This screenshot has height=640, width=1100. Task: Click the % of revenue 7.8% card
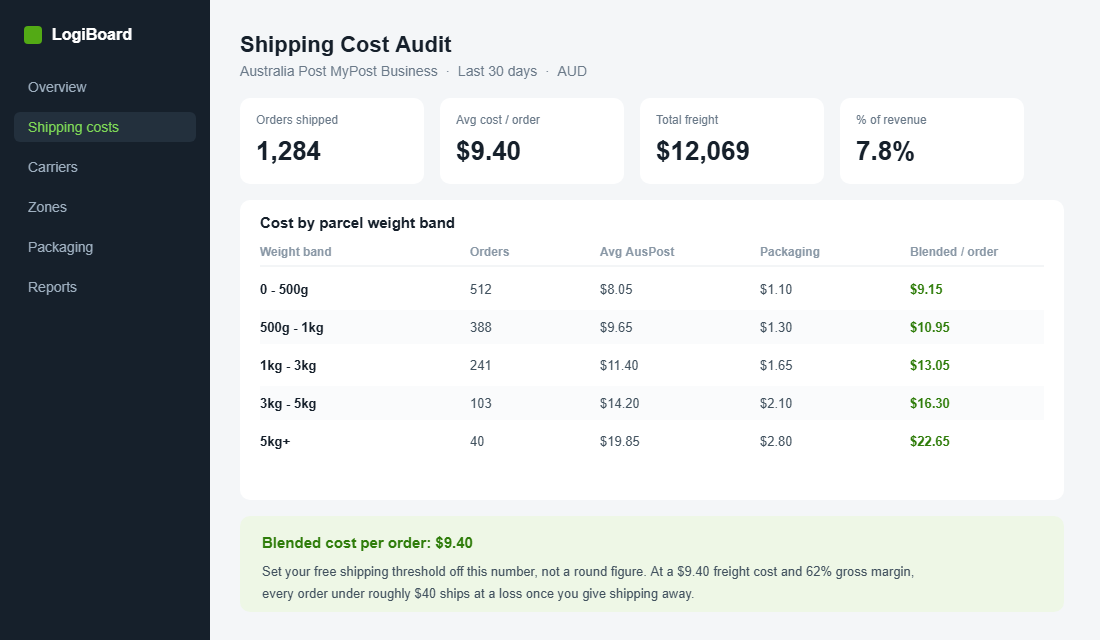click(x=932, y=141)
